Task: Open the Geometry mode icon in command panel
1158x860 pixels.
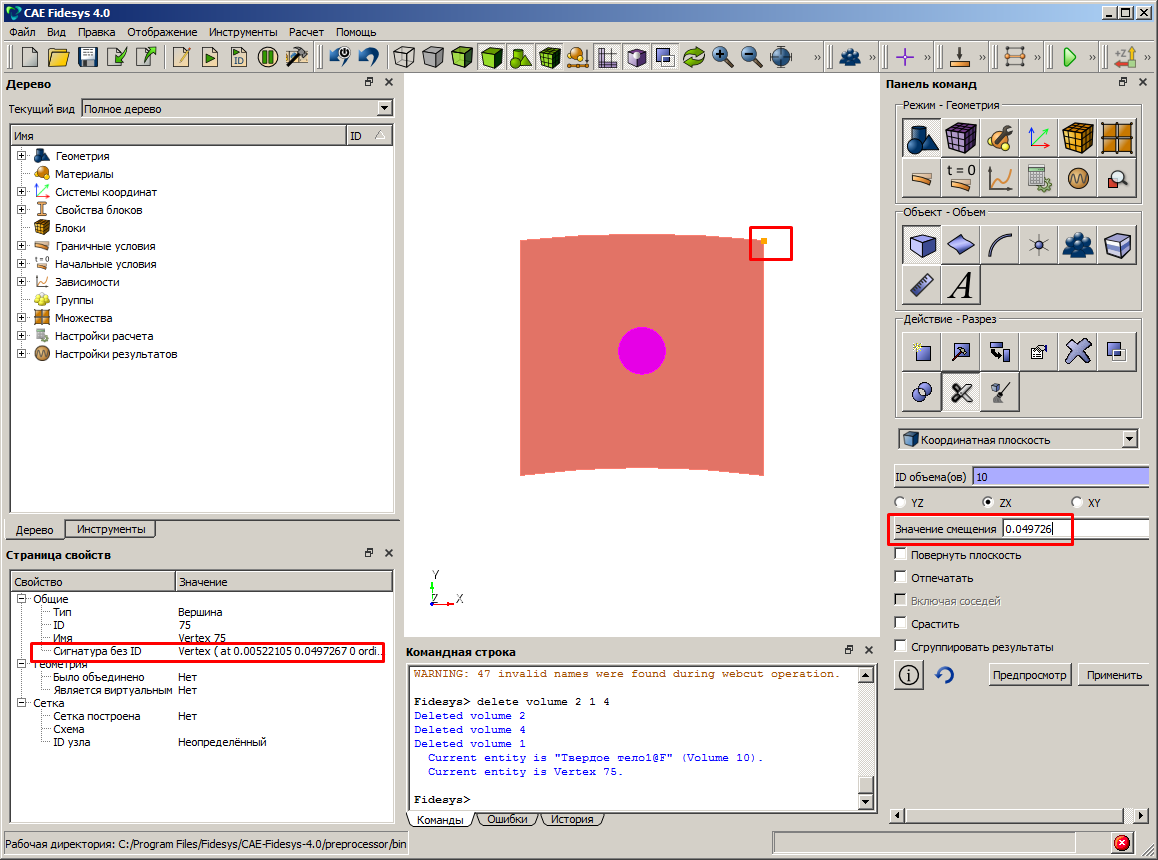Action: pos(922,138)
